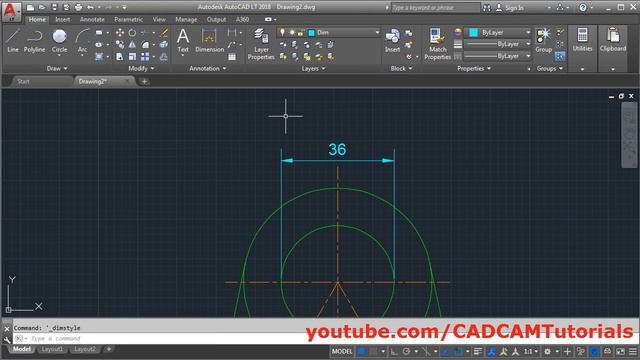Select the Mirror tool in Modify
Viewport: 640px width, 360px height.
132,44
